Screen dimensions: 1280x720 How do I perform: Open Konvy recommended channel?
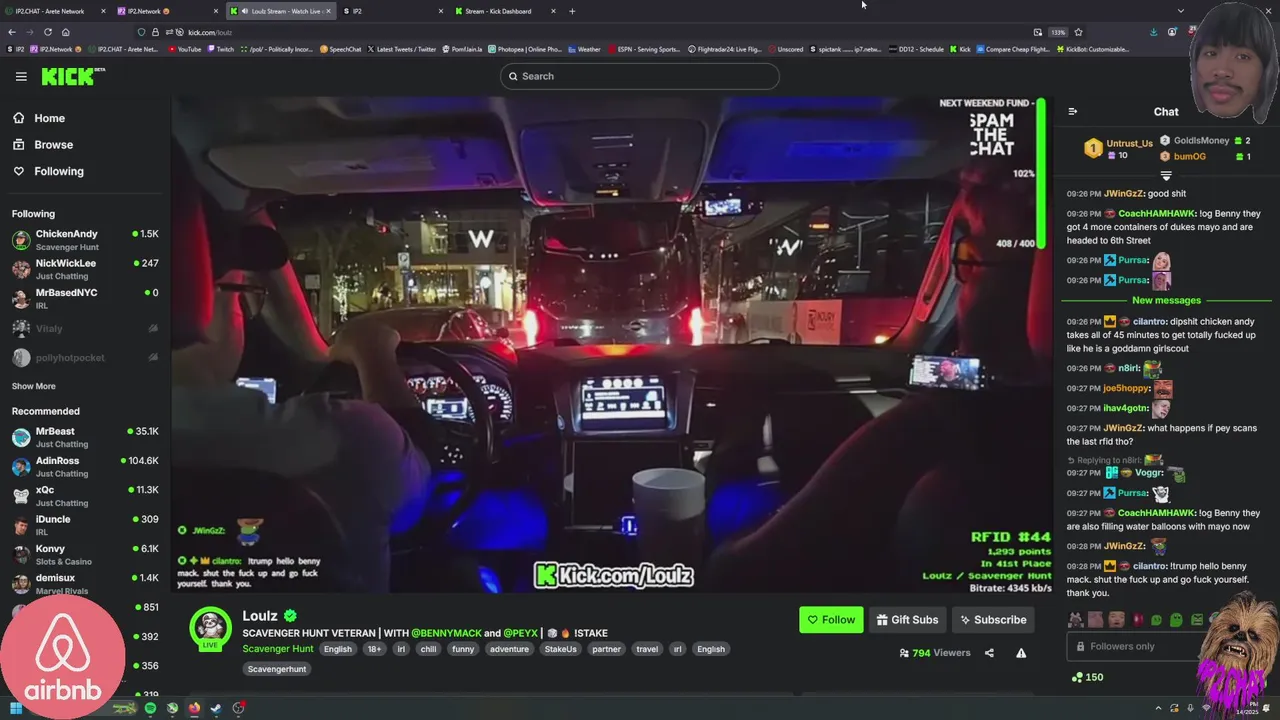(85, 554)
